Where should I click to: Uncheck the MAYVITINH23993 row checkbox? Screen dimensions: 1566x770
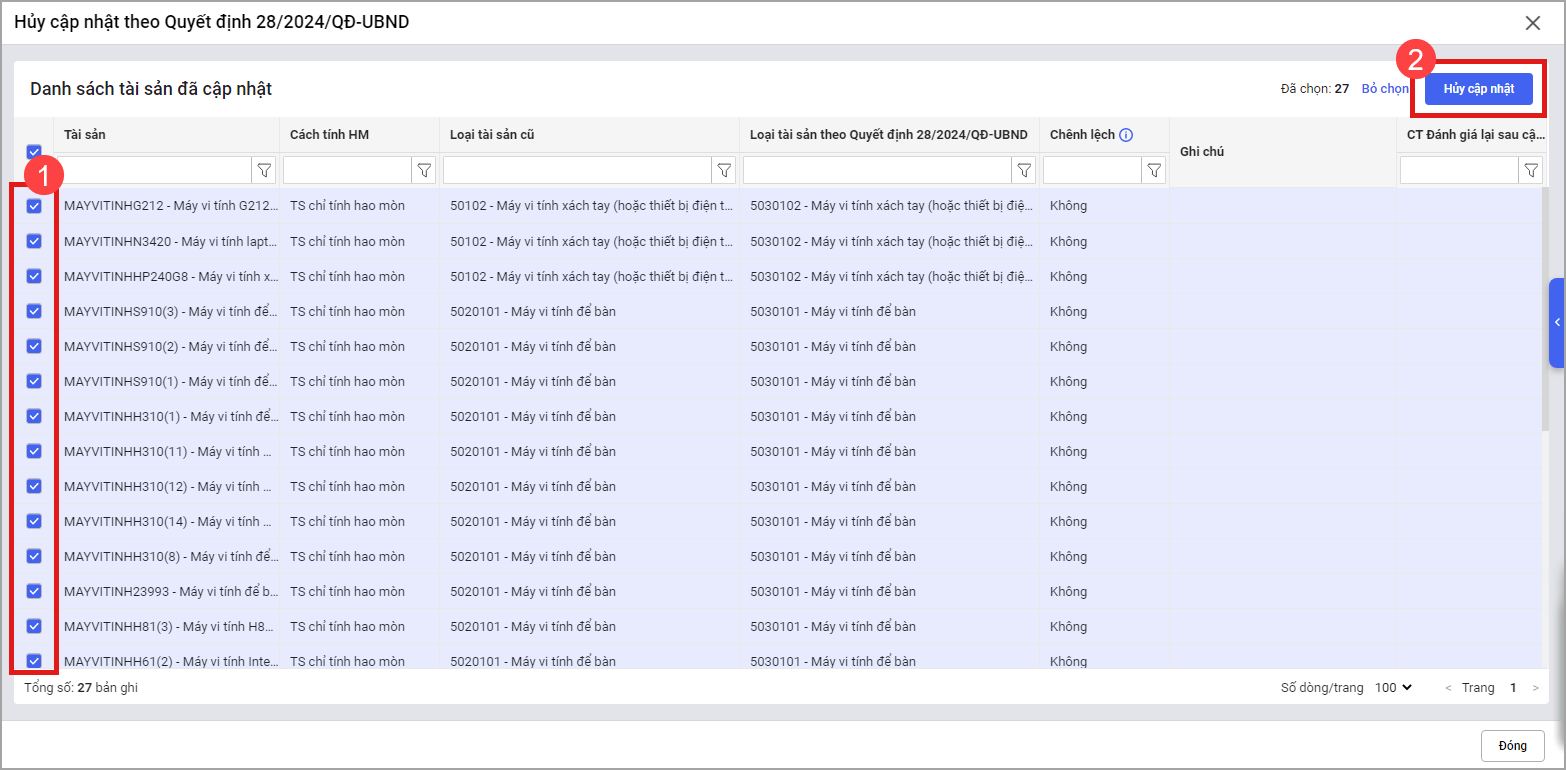[x=34, y=591]
